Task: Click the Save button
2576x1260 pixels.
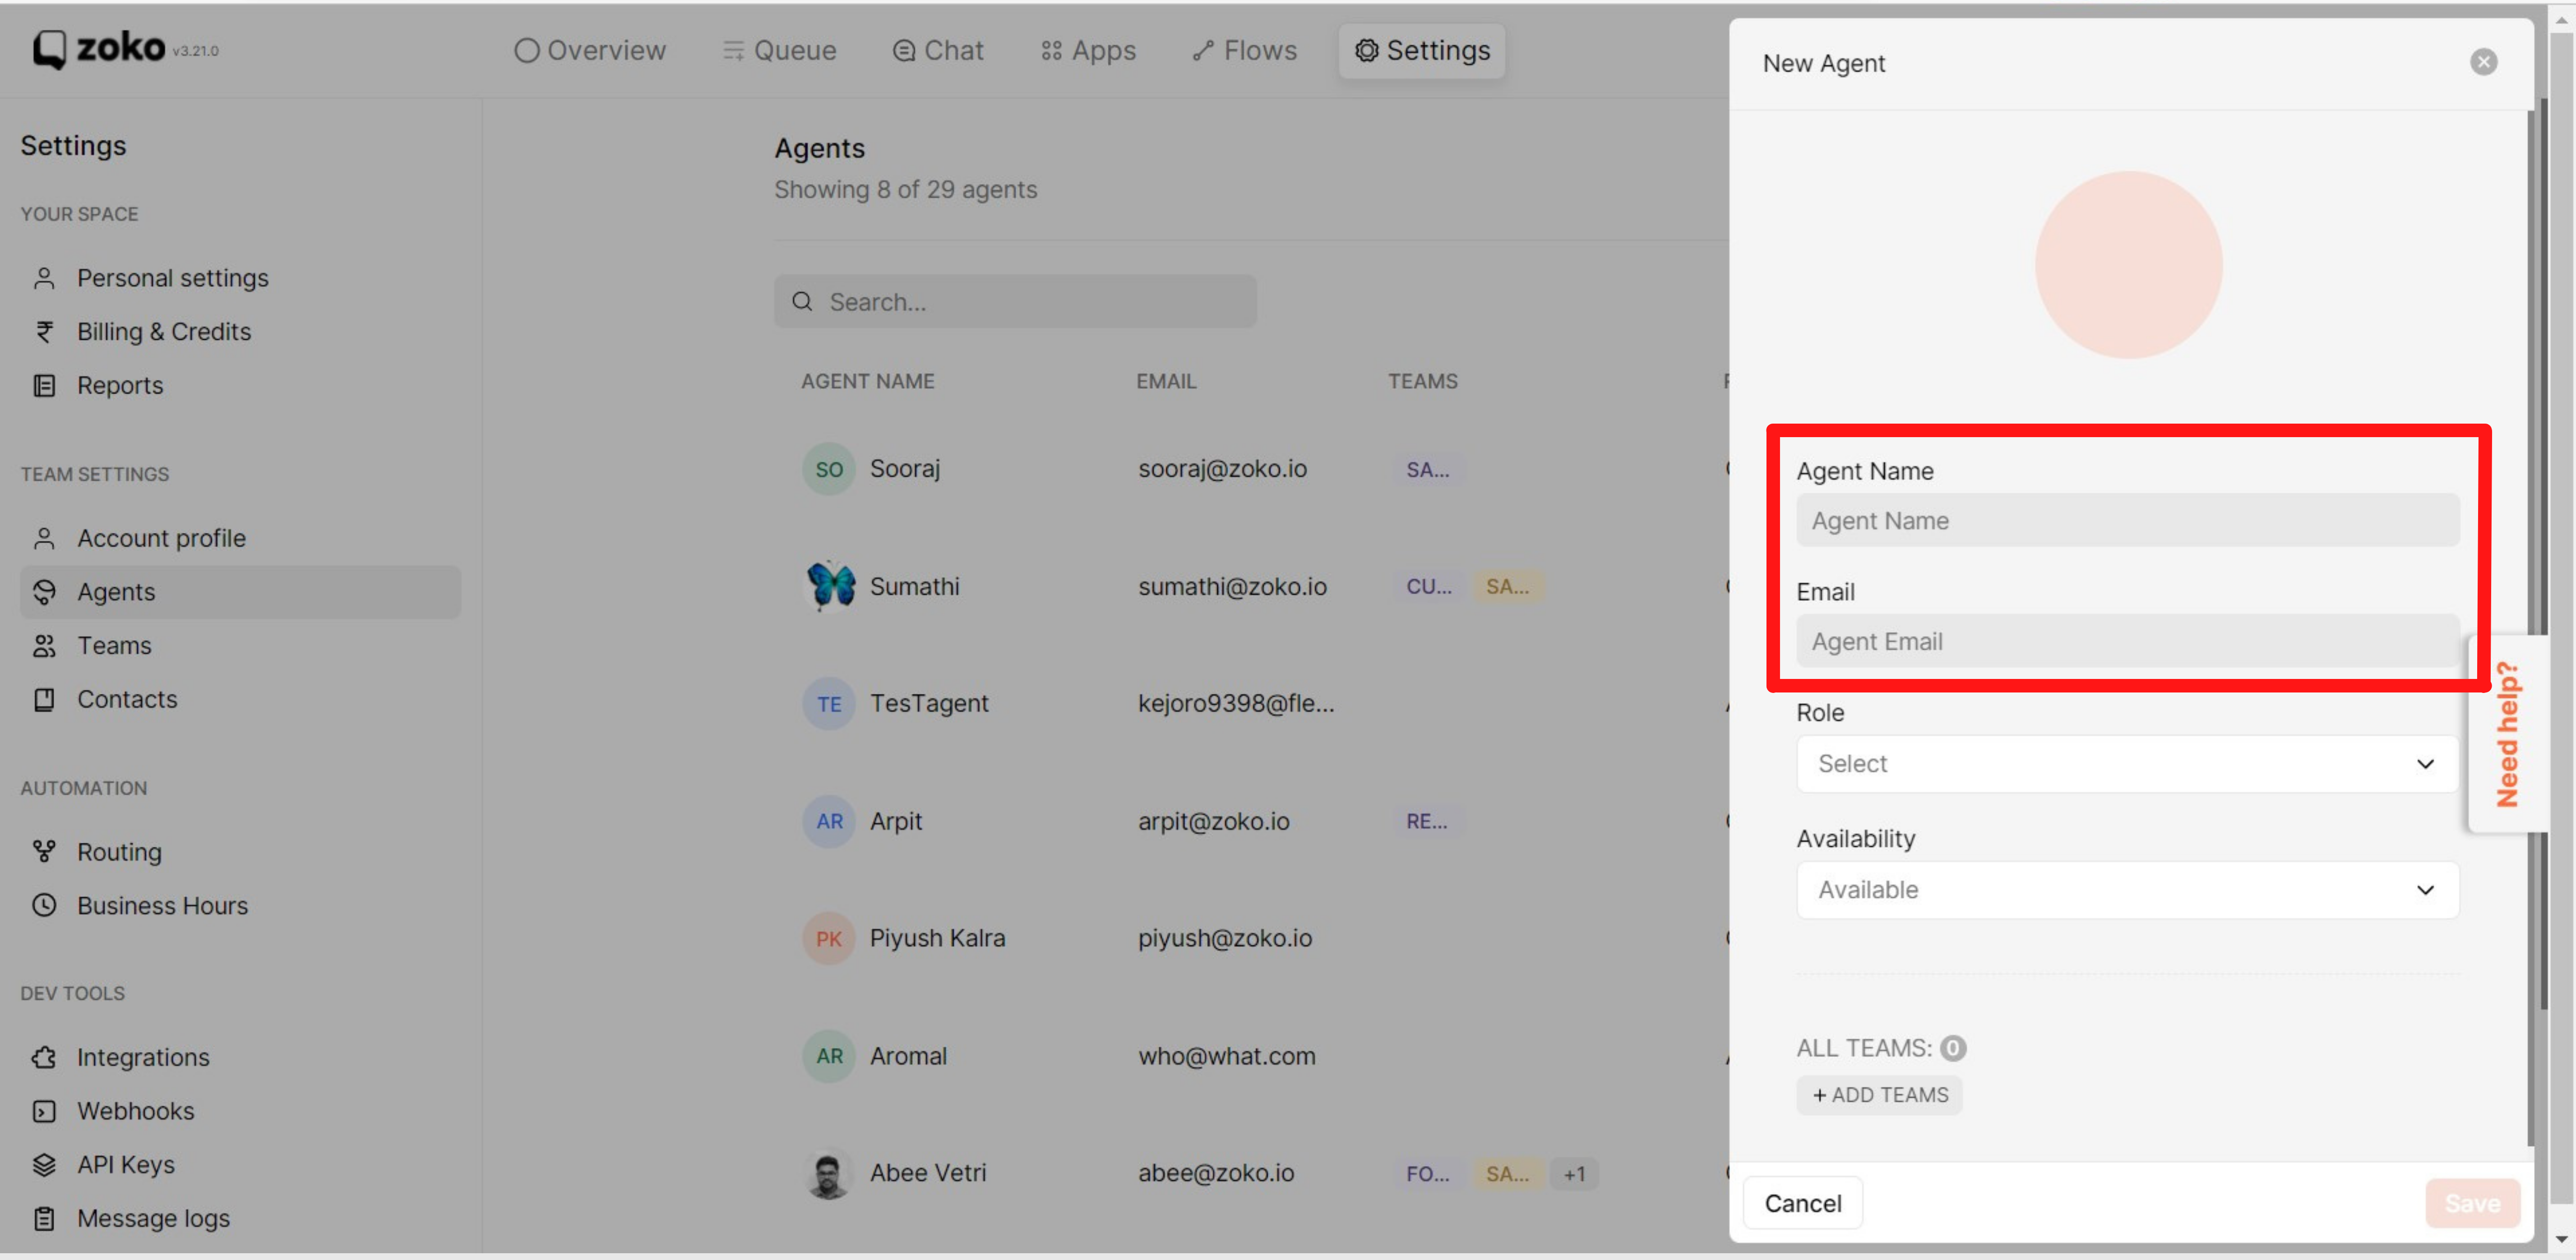Action: click(2472, 1203)
